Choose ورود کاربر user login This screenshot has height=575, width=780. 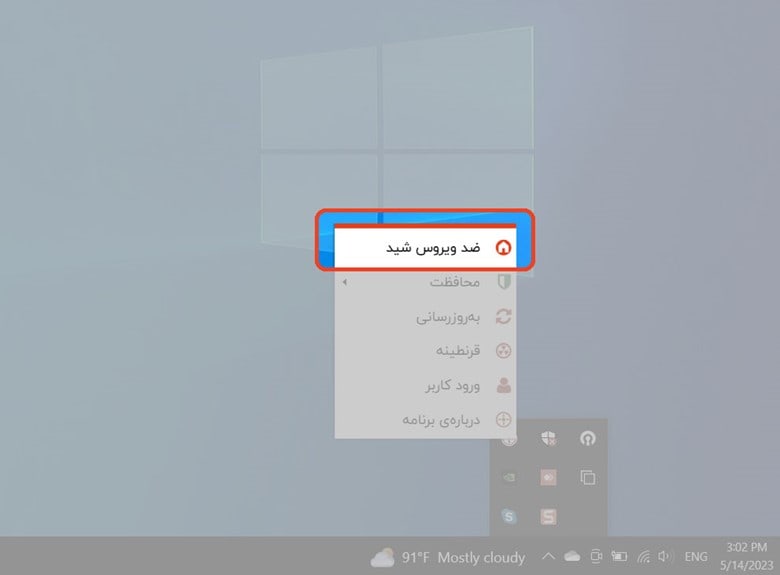coord(425,385)
